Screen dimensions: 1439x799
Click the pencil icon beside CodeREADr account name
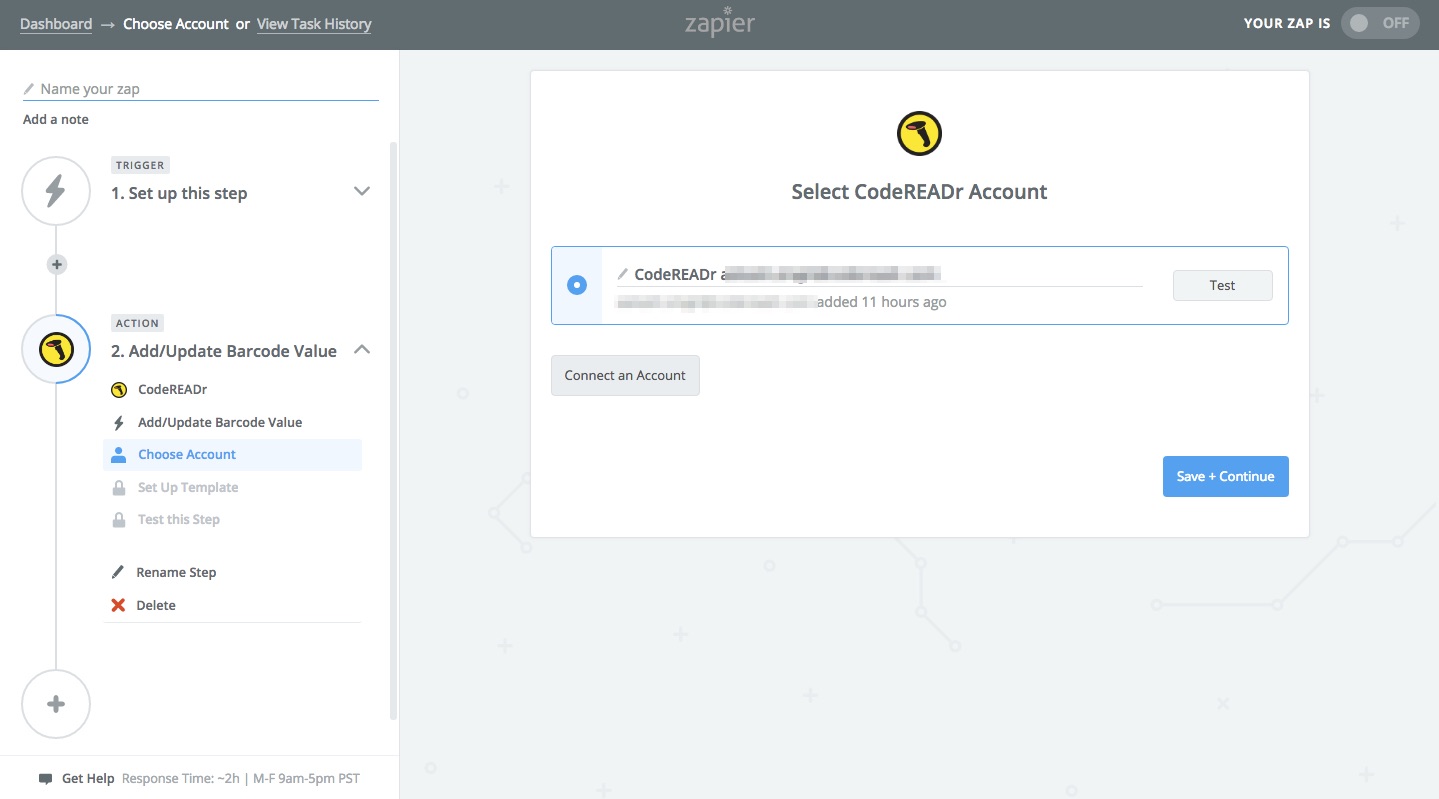pyautogui.click(x=623, y=274)
